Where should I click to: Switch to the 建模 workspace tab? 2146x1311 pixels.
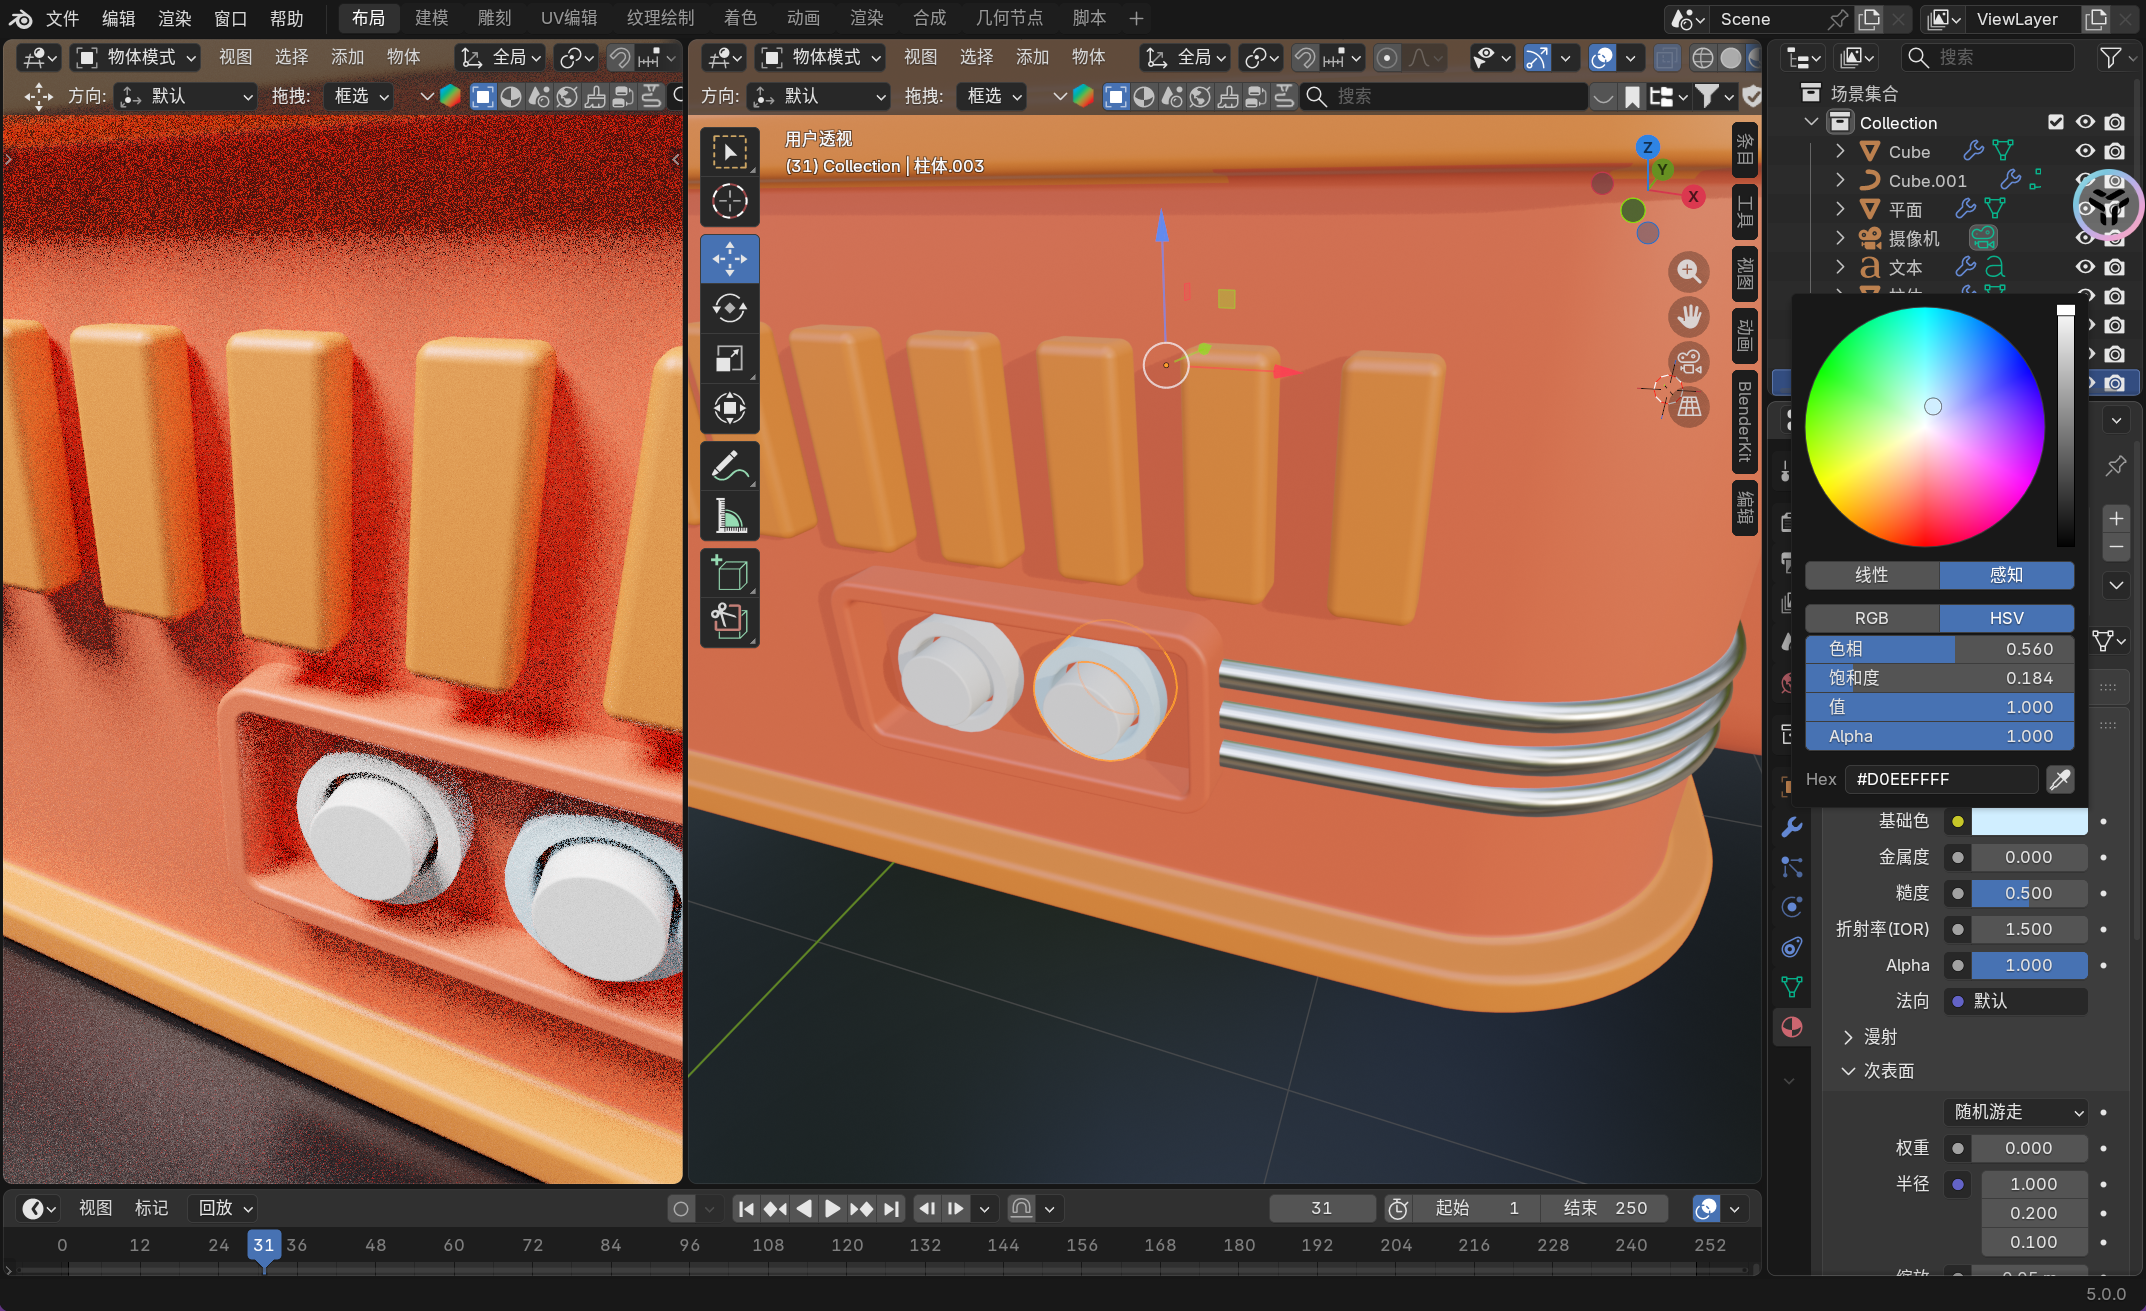pyautogui.click(x=432, y=18)
